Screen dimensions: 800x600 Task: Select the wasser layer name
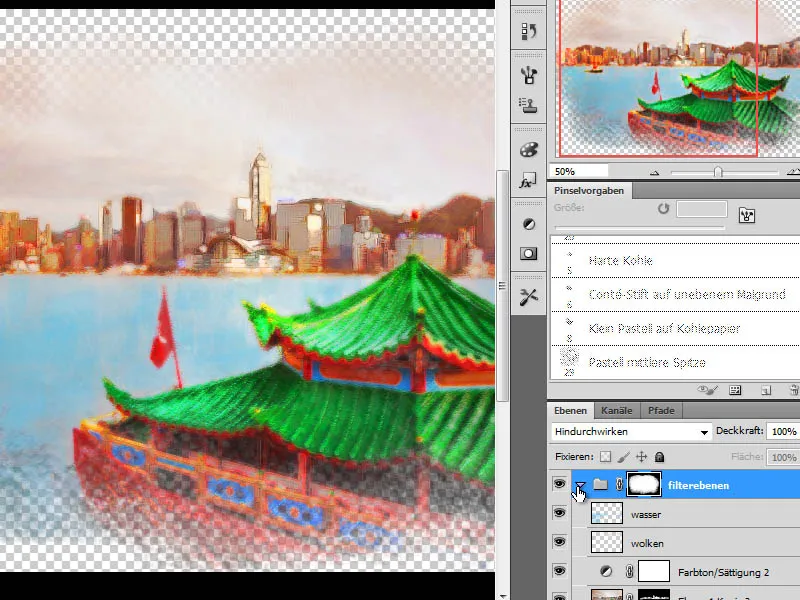645,515
